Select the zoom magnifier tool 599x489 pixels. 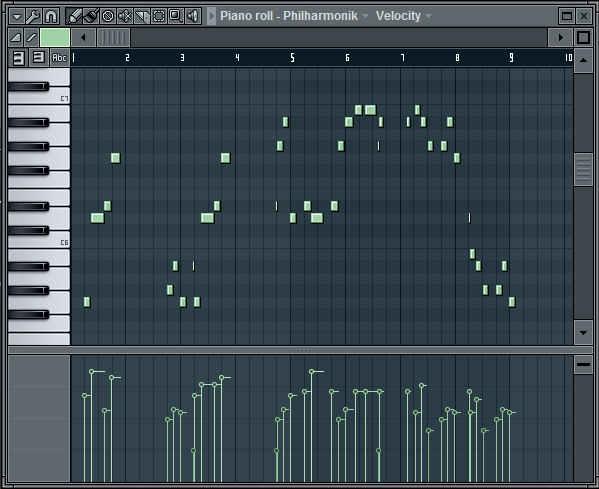(175, 16)
